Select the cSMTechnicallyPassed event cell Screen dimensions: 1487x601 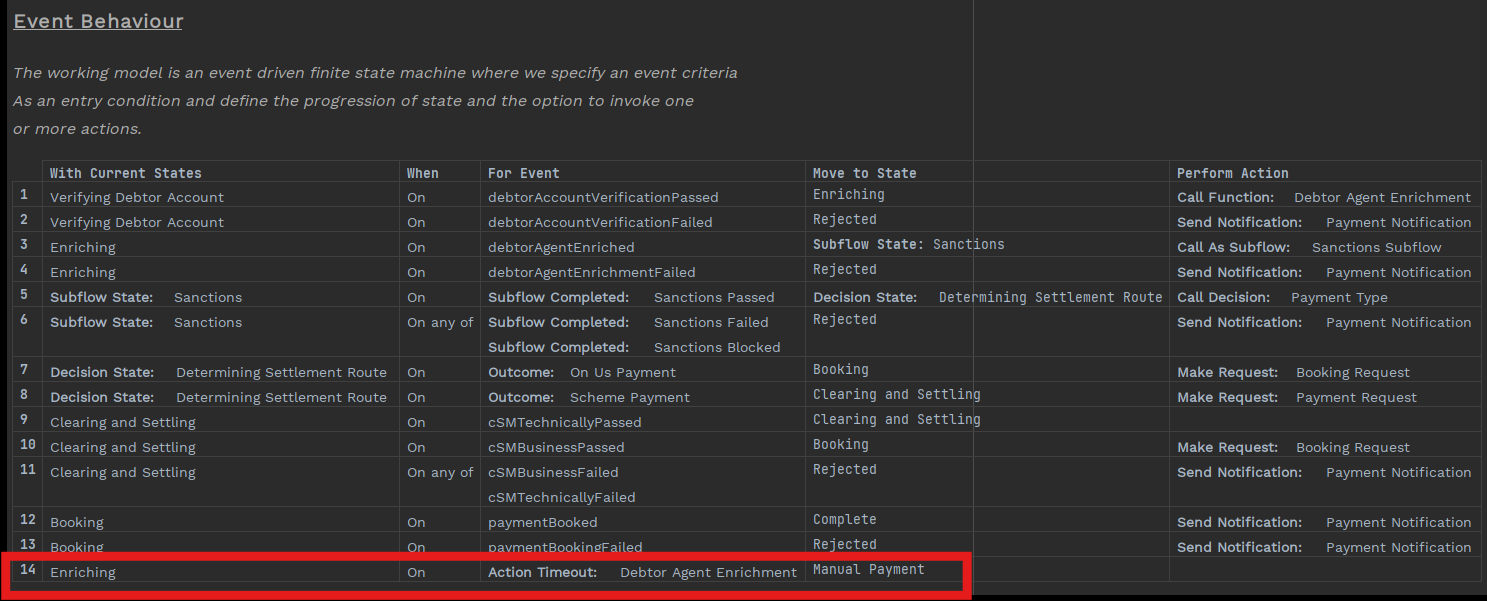tap(564, 423)
